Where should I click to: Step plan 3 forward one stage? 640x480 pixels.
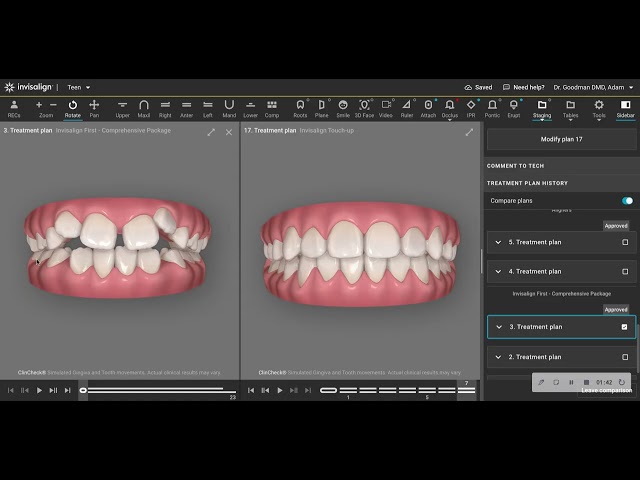point(53,390)
